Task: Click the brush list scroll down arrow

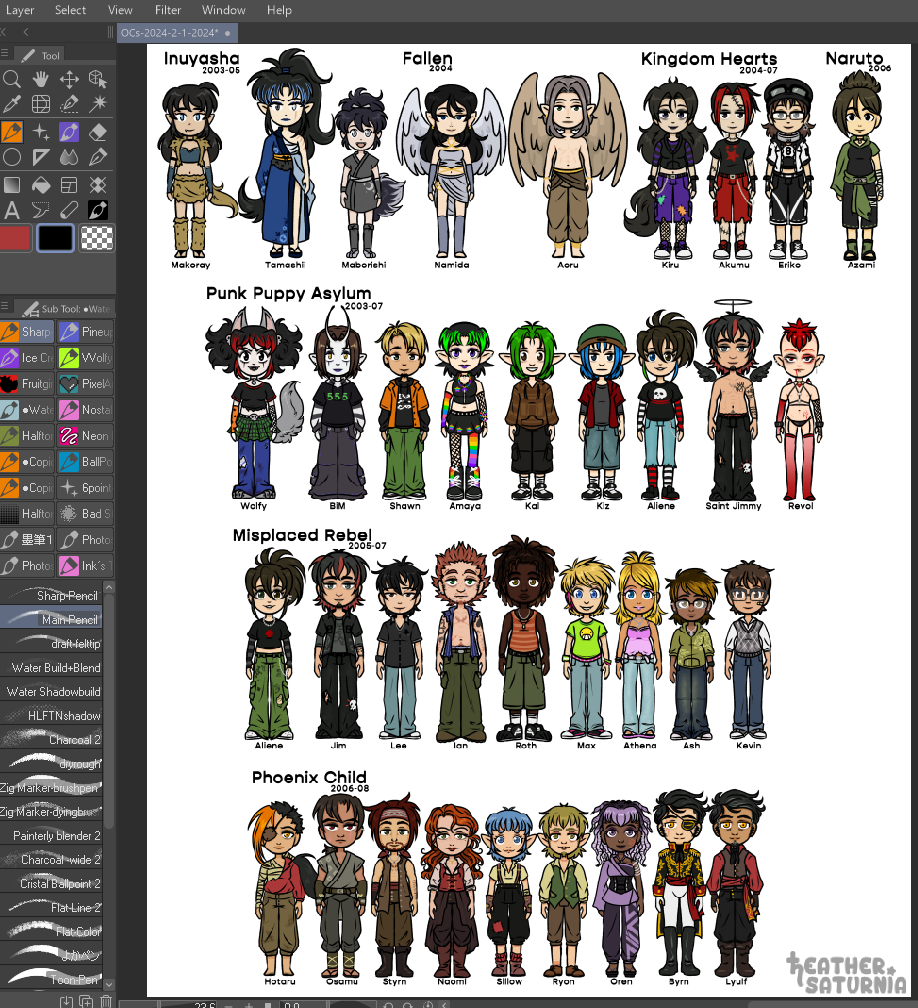Action: click(109, 984)
